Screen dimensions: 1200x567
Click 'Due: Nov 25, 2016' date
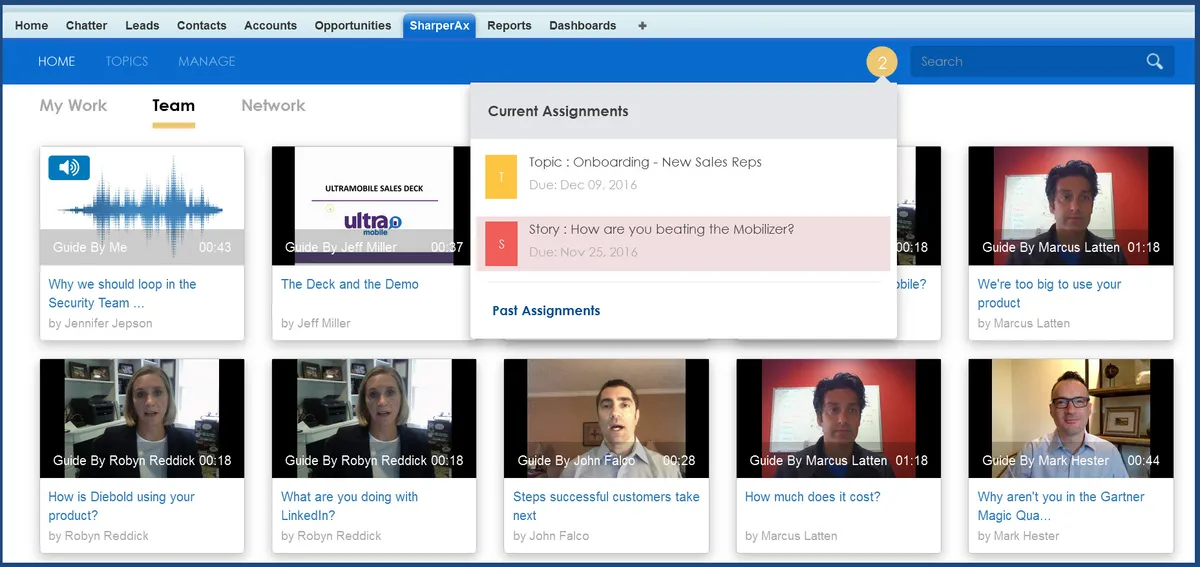coord(583,252)
